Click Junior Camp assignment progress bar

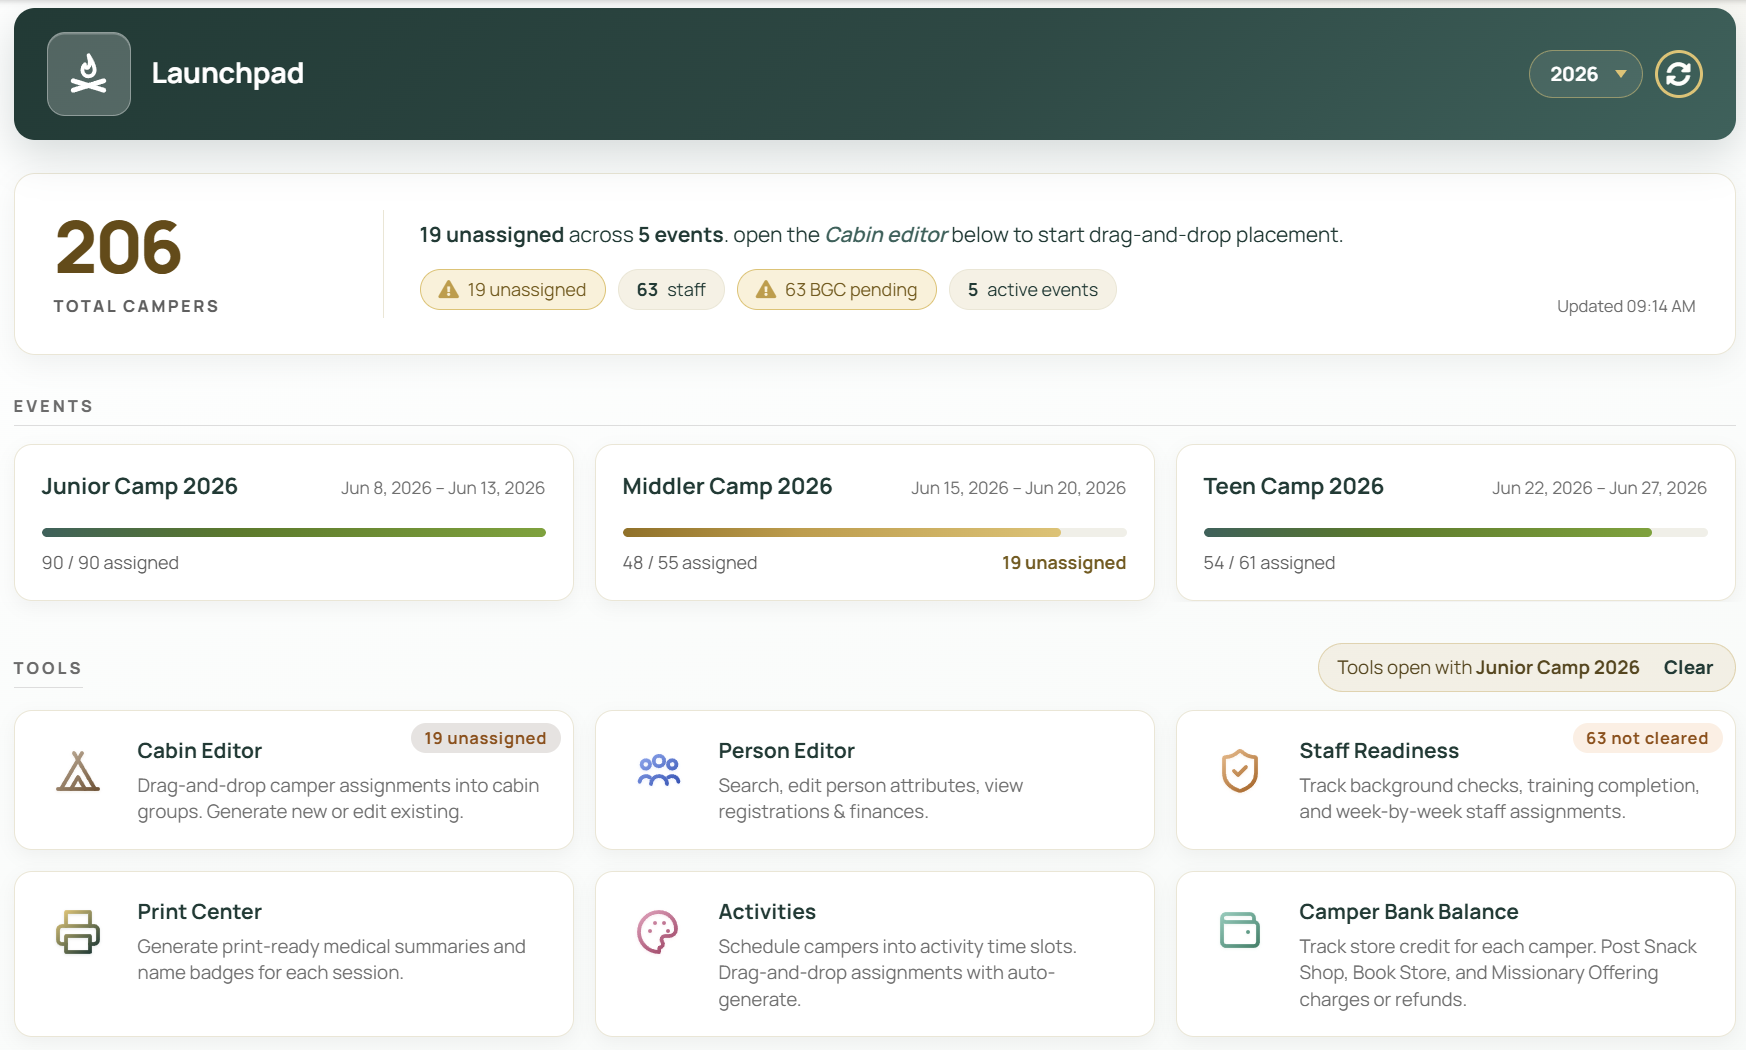coord(294,533)
